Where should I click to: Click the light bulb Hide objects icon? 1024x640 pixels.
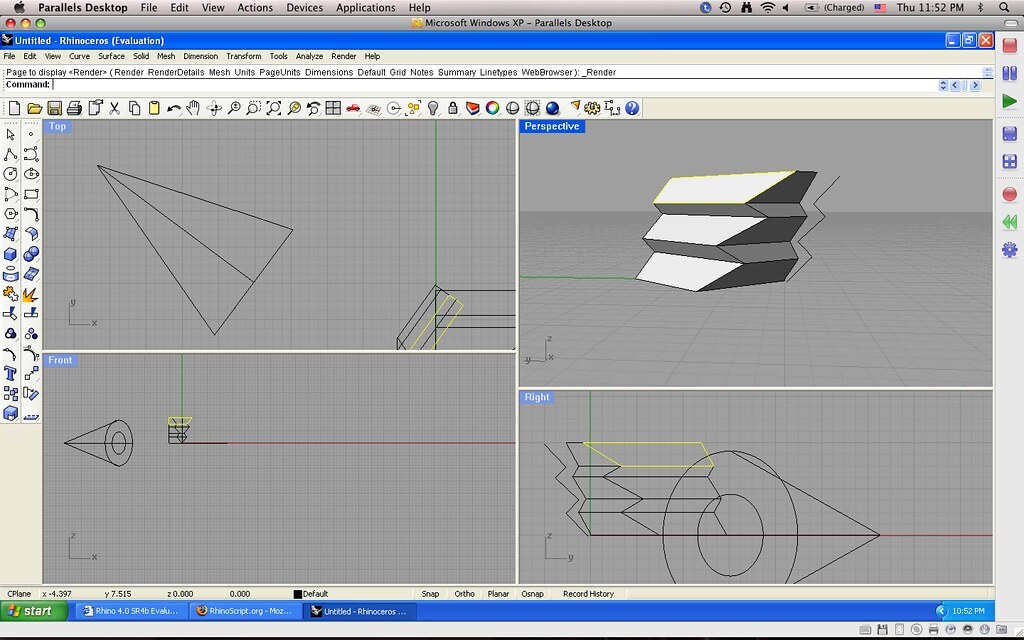[433, 108]
